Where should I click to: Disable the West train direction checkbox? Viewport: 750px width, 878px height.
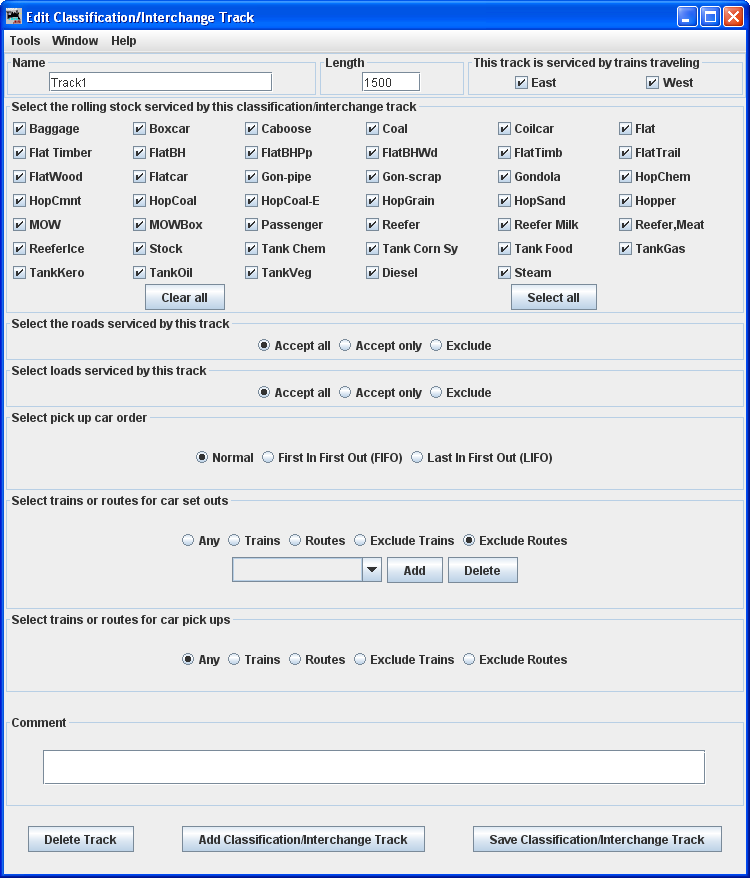coord(653,83)
